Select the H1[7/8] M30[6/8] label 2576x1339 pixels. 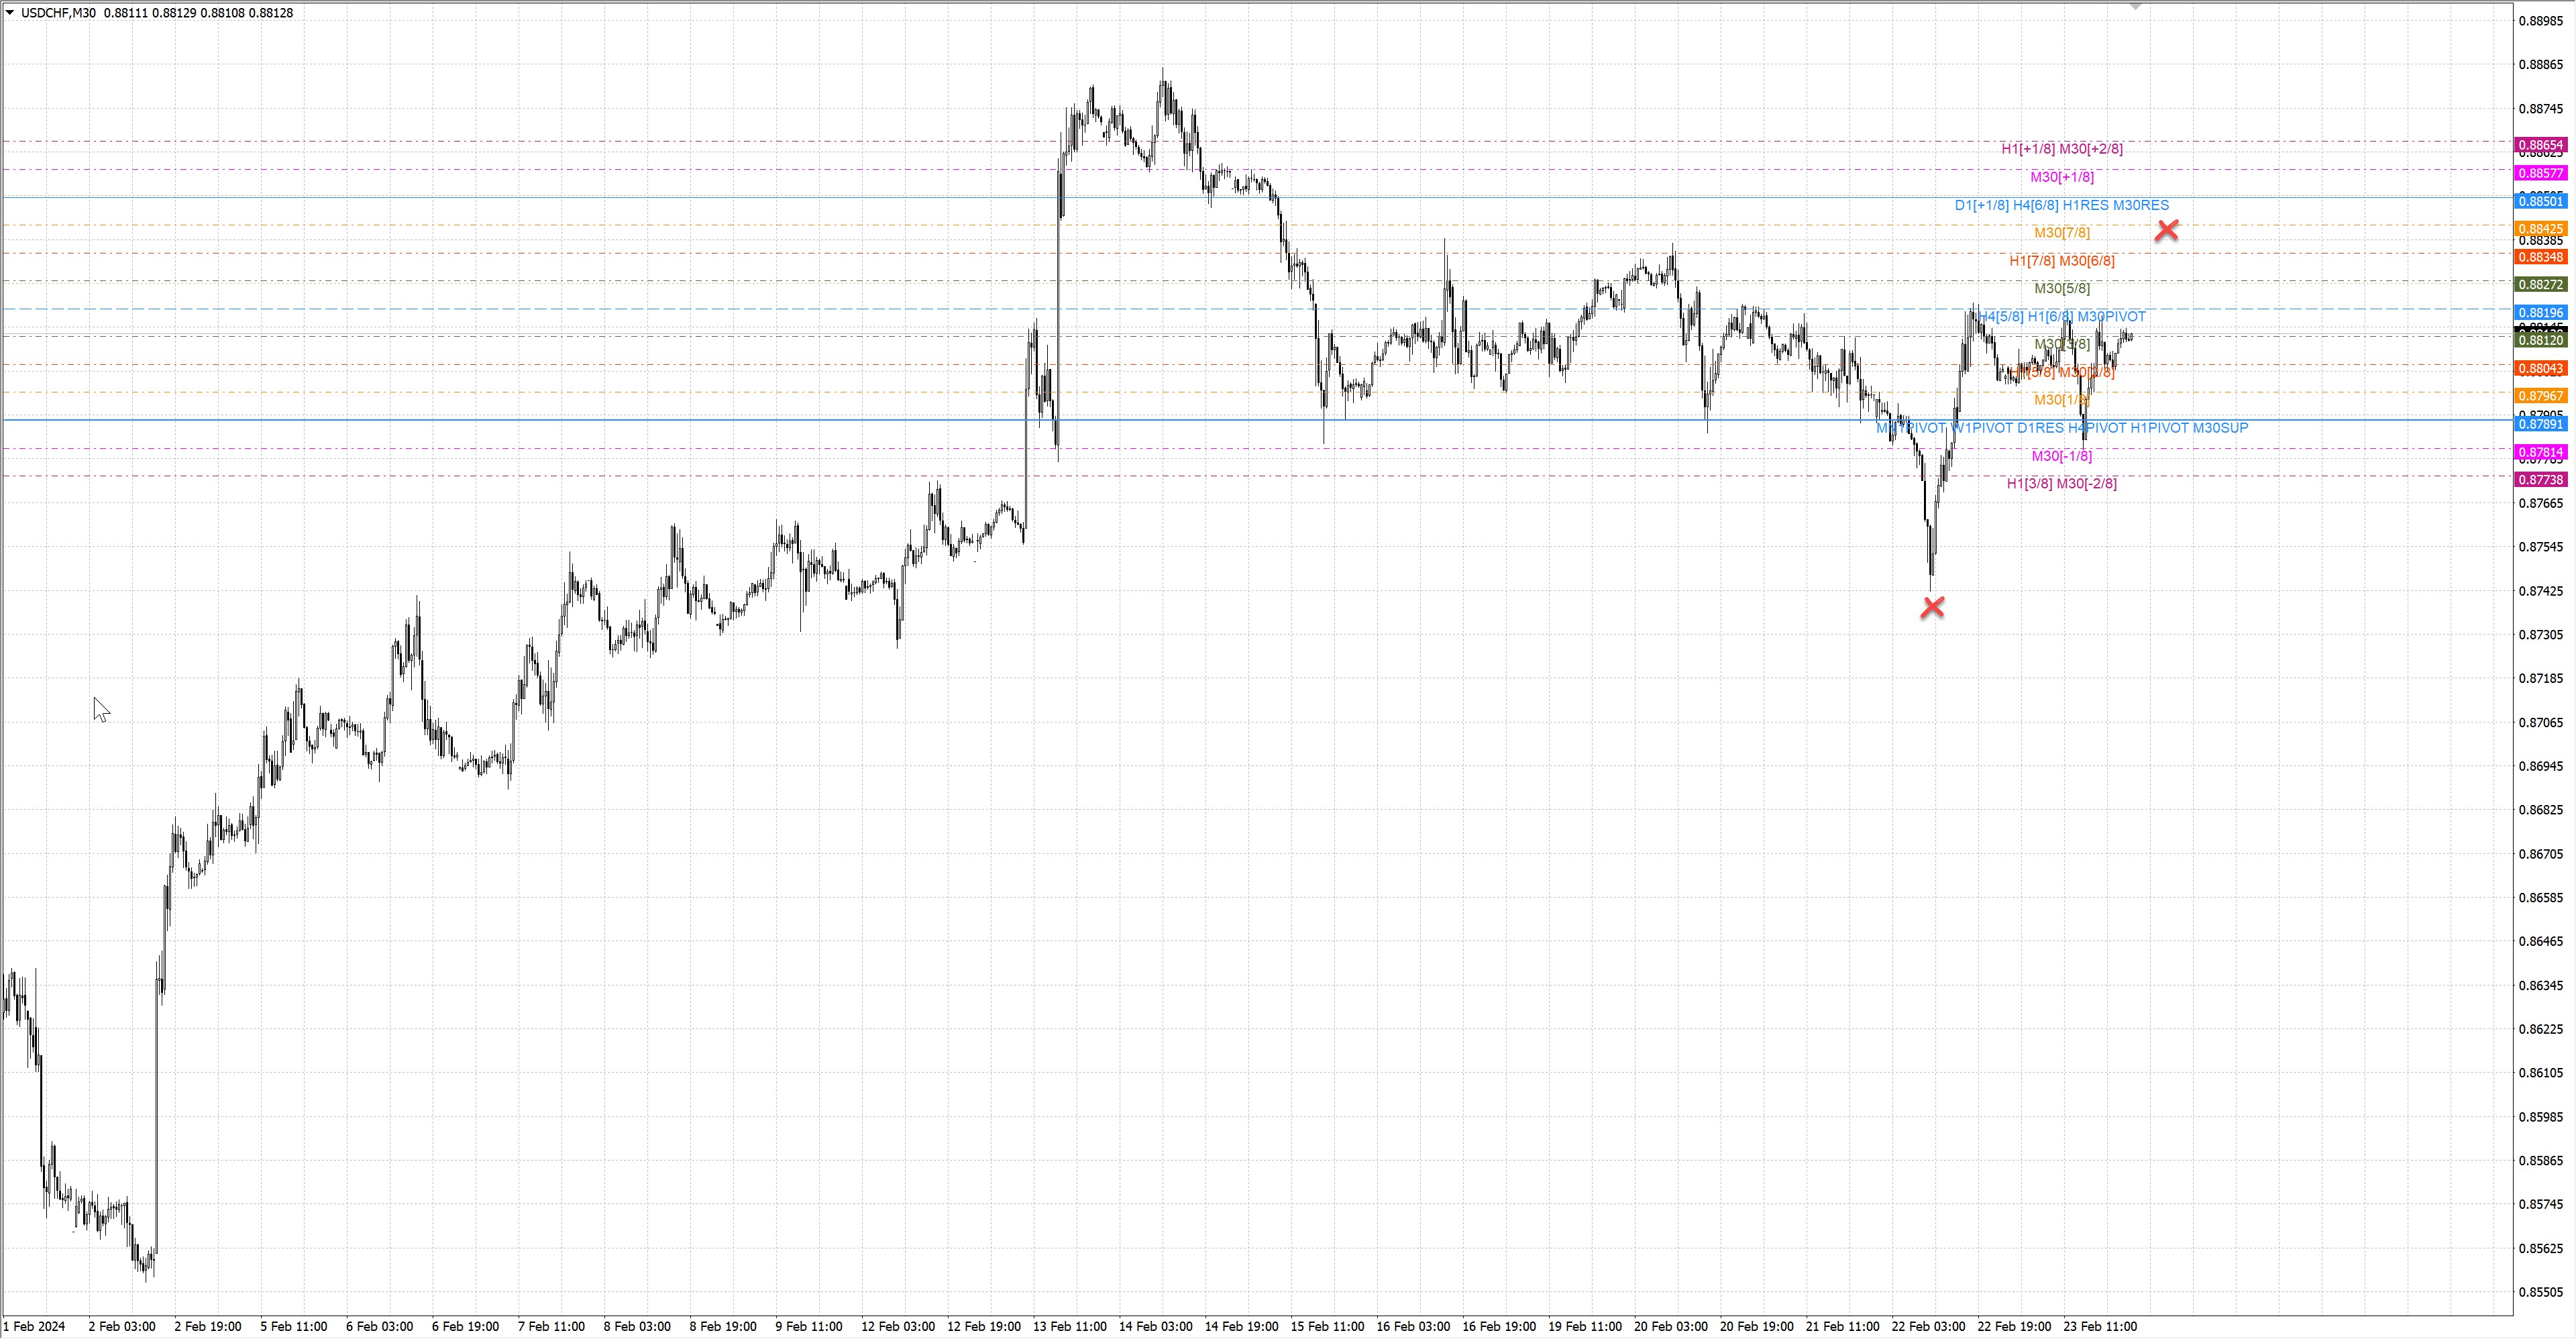click(x=2061, y=261)
